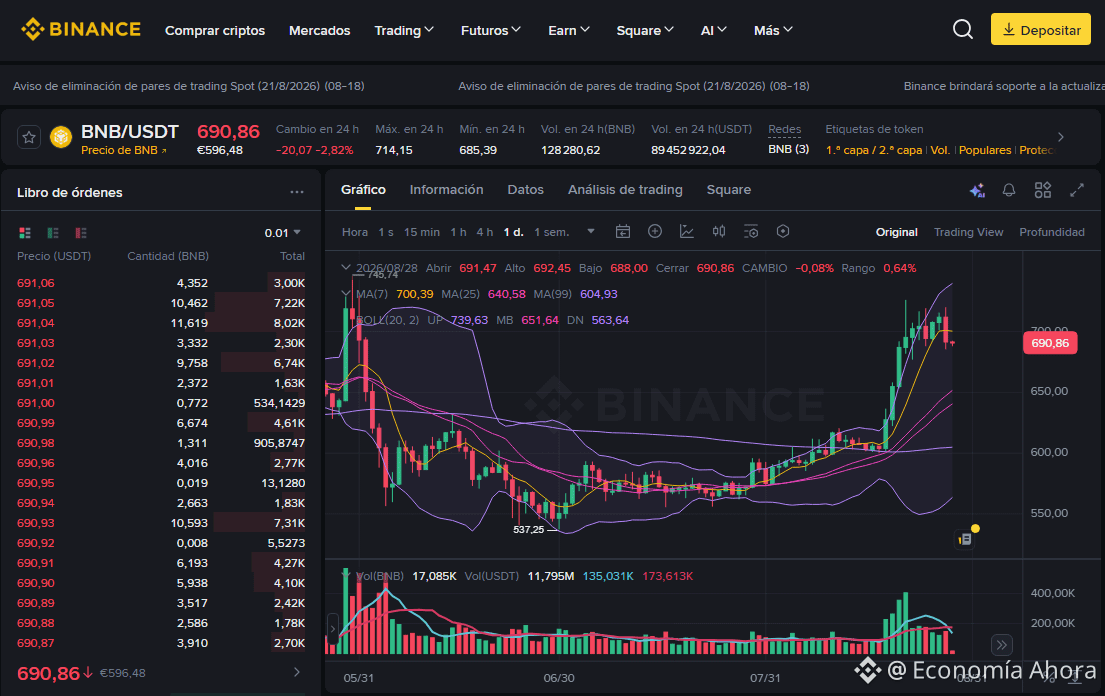Screen dimensions: 1105x696
Task: Set a price alert with bell icon
Action: (x=1009, y=190)
